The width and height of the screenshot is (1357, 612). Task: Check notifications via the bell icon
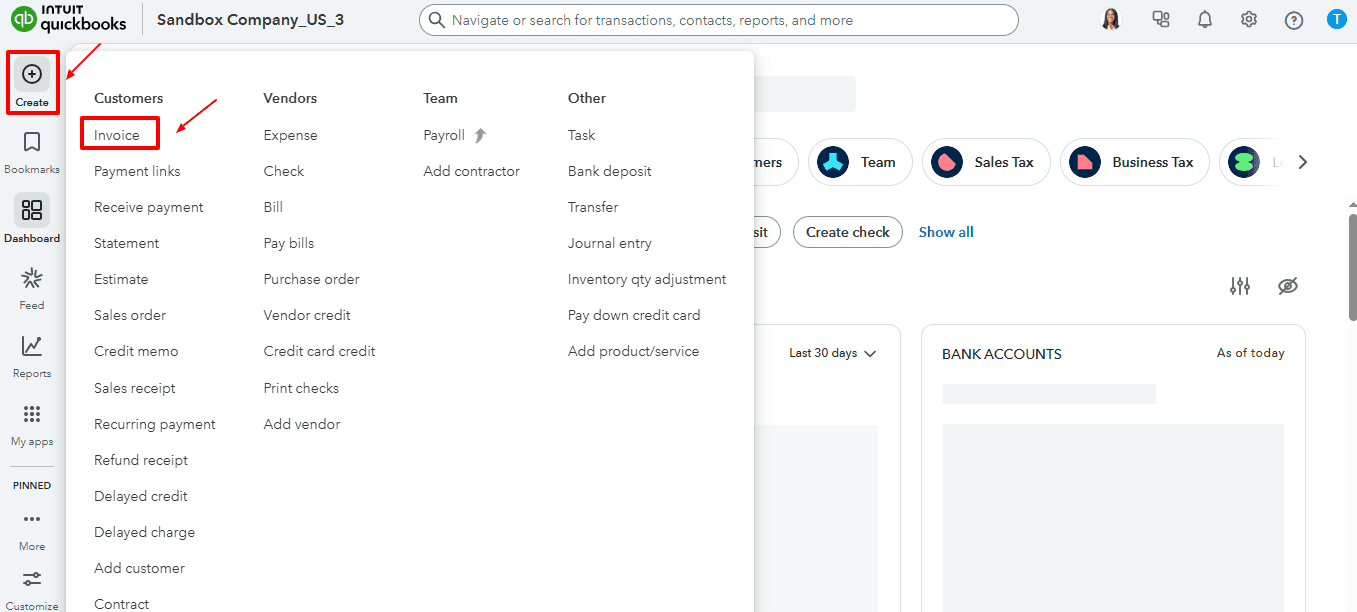tap(1204, 18)
